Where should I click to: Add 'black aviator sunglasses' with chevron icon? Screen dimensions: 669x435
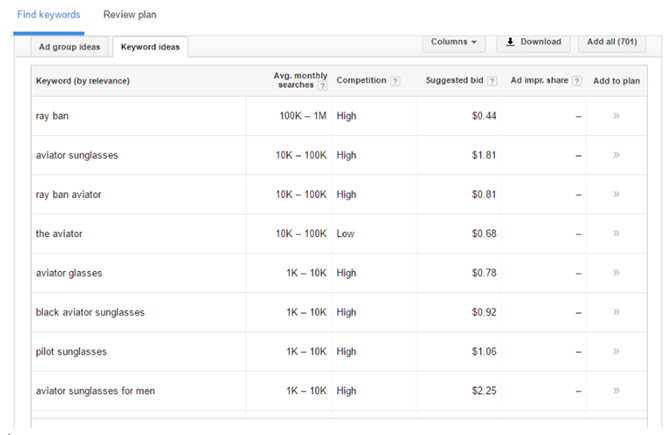point(616,312)
